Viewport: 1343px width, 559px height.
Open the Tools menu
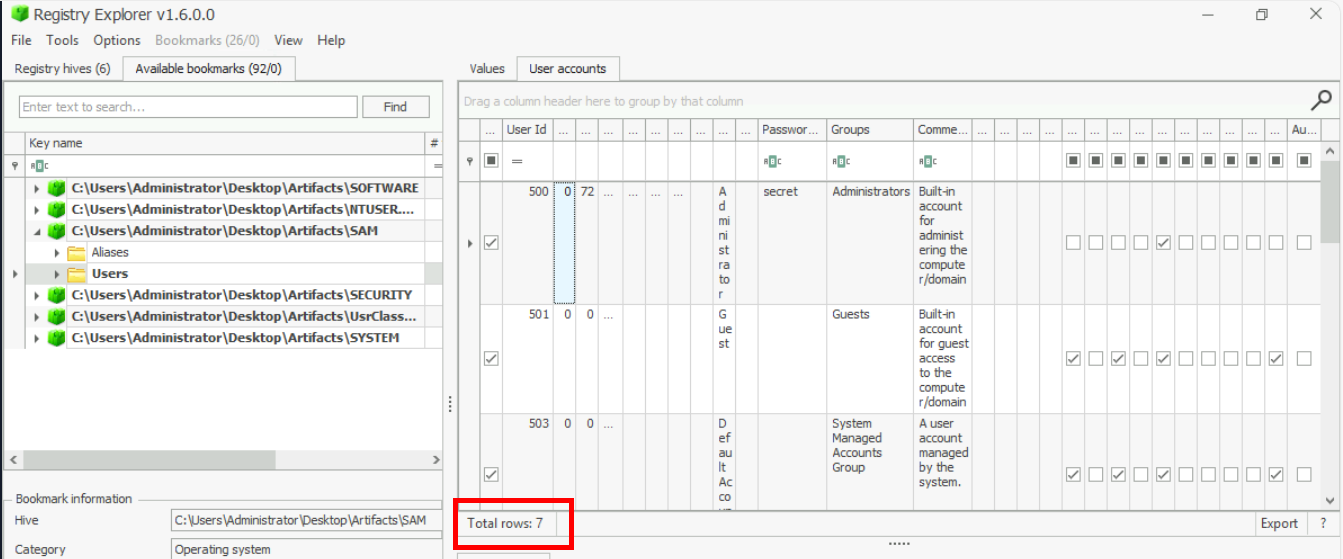62,40
